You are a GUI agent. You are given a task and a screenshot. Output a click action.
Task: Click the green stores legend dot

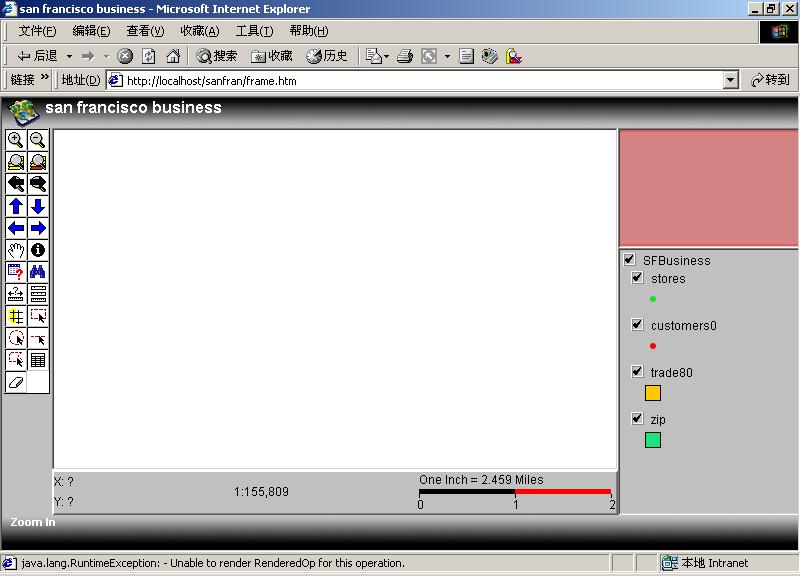tap(653, 299)
